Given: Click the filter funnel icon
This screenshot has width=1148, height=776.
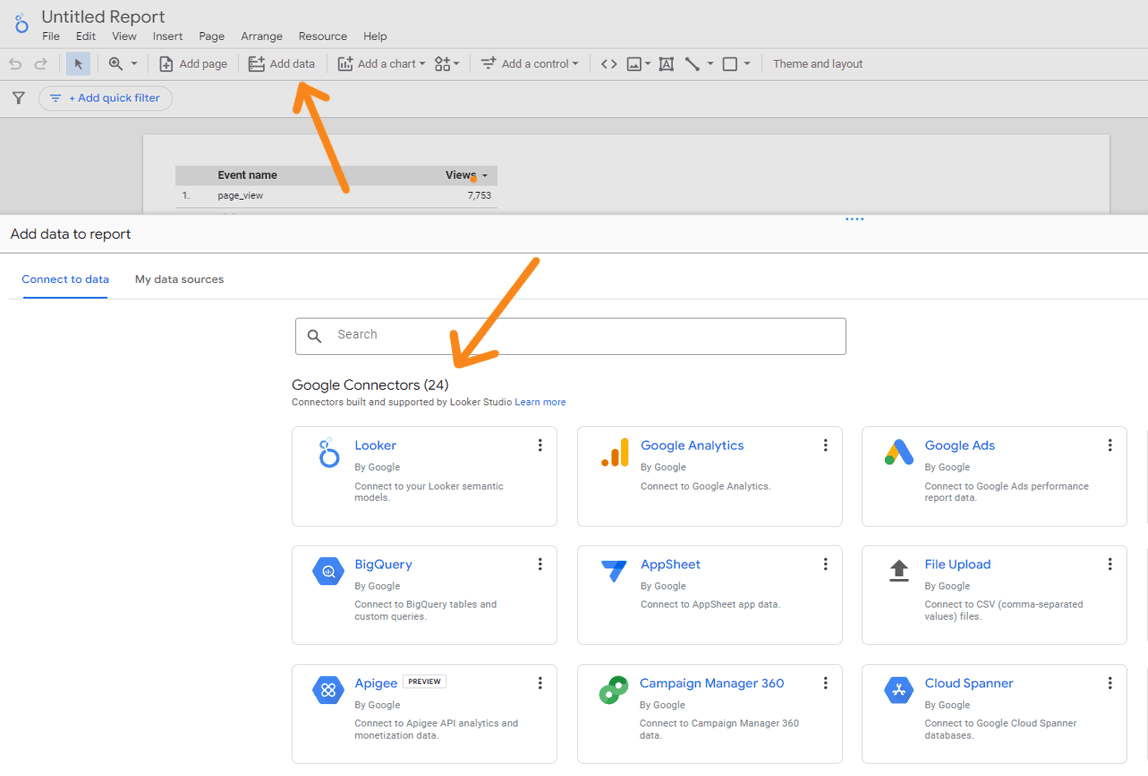Looking at the screenshot, I should (18, 97).
